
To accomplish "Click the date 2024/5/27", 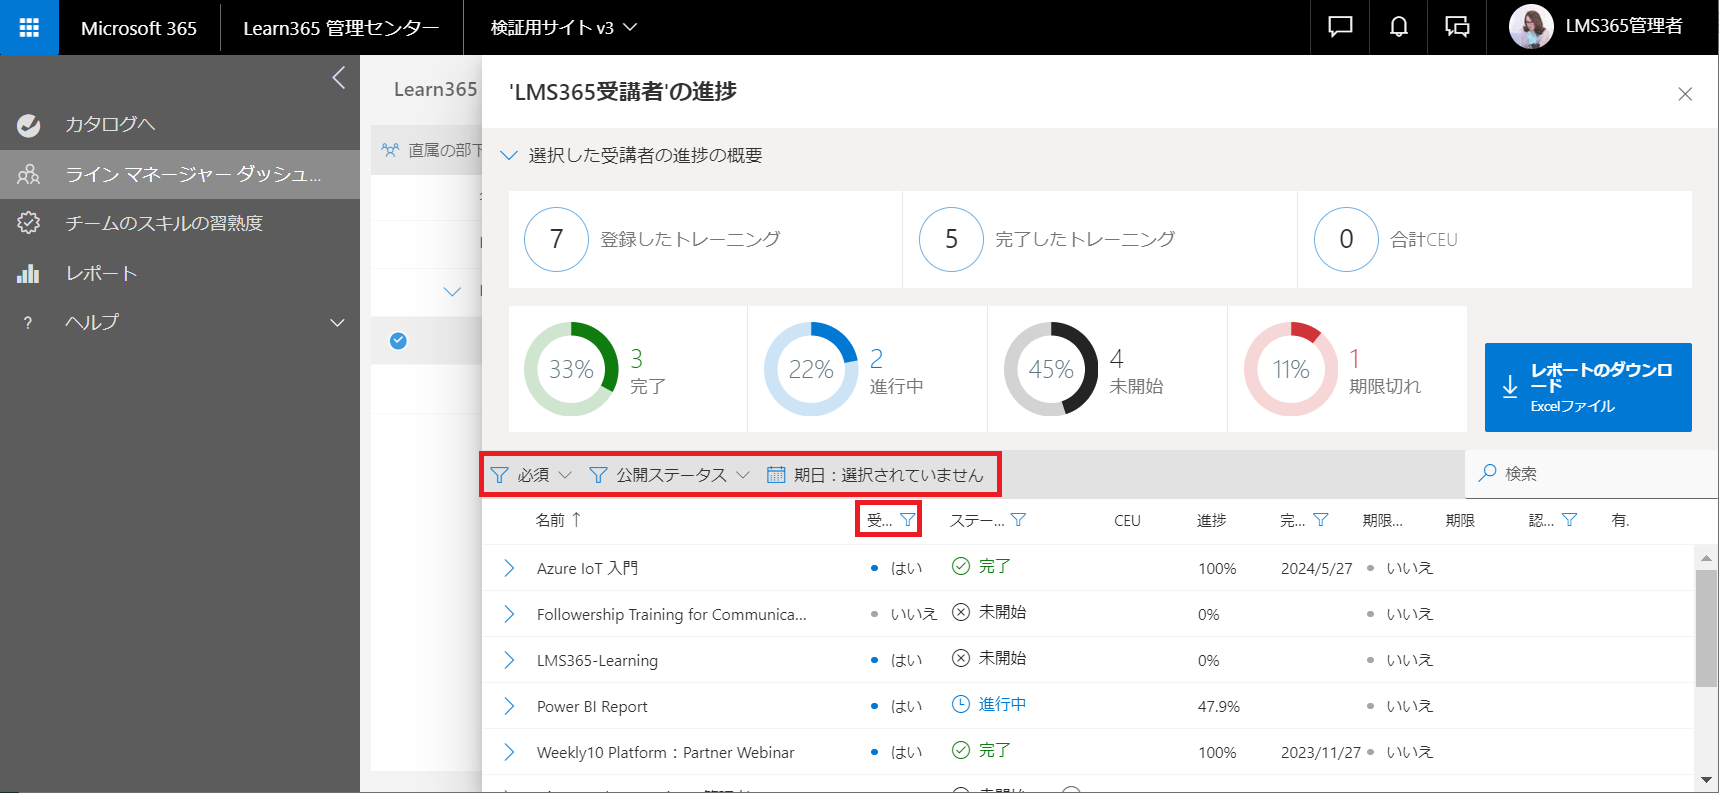I will tap(1317, 568).
